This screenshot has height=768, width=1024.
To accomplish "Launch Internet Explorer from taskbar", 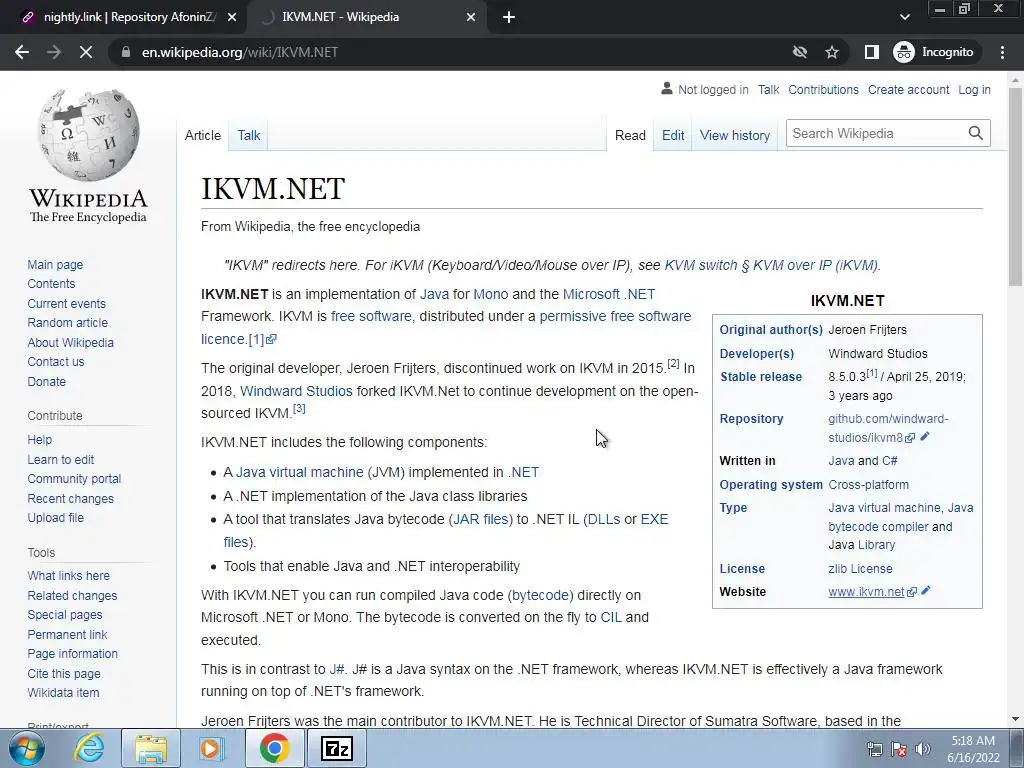I will (x=89, y=748).
